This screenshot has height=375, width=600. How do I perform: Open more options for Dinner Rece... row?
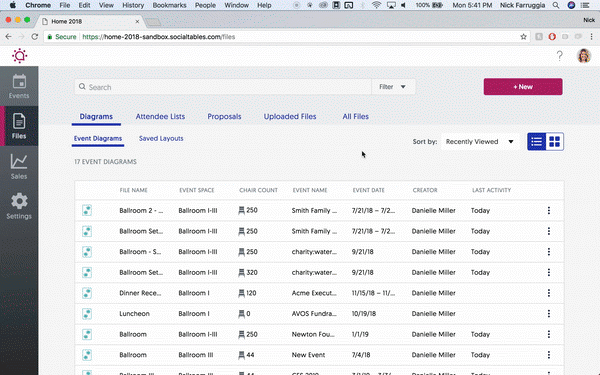pos(549,293)
